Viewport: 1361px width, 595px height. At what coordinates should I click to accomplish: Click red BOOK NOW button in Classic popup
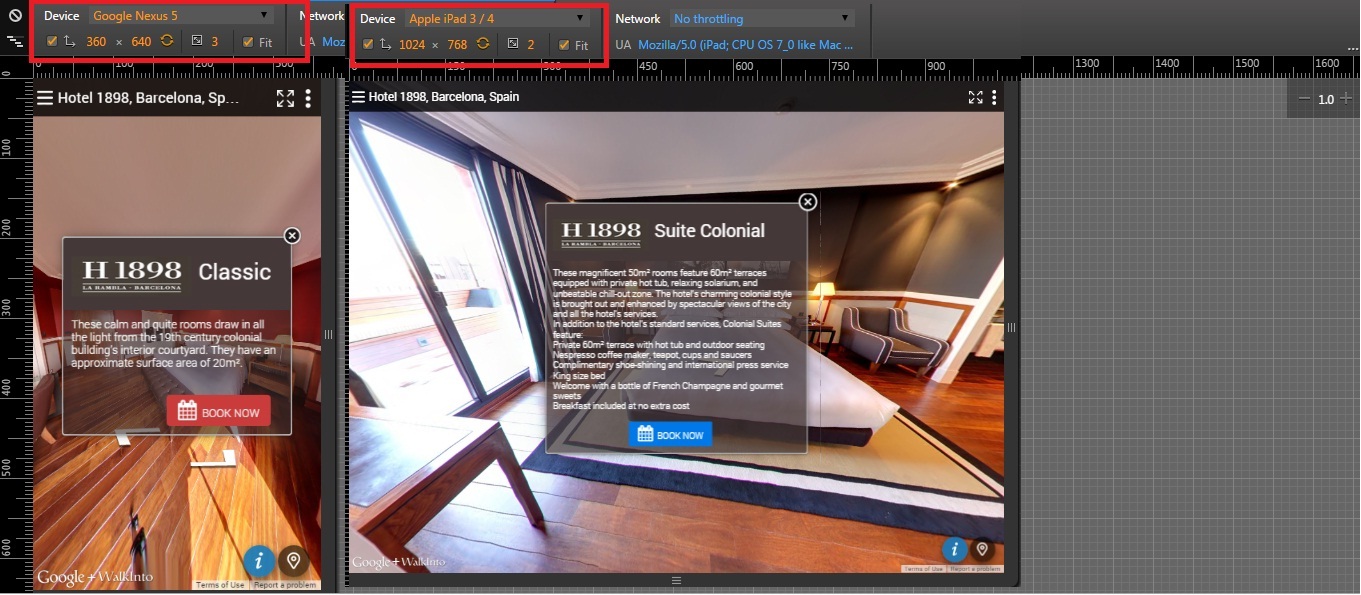pos(218,411)
